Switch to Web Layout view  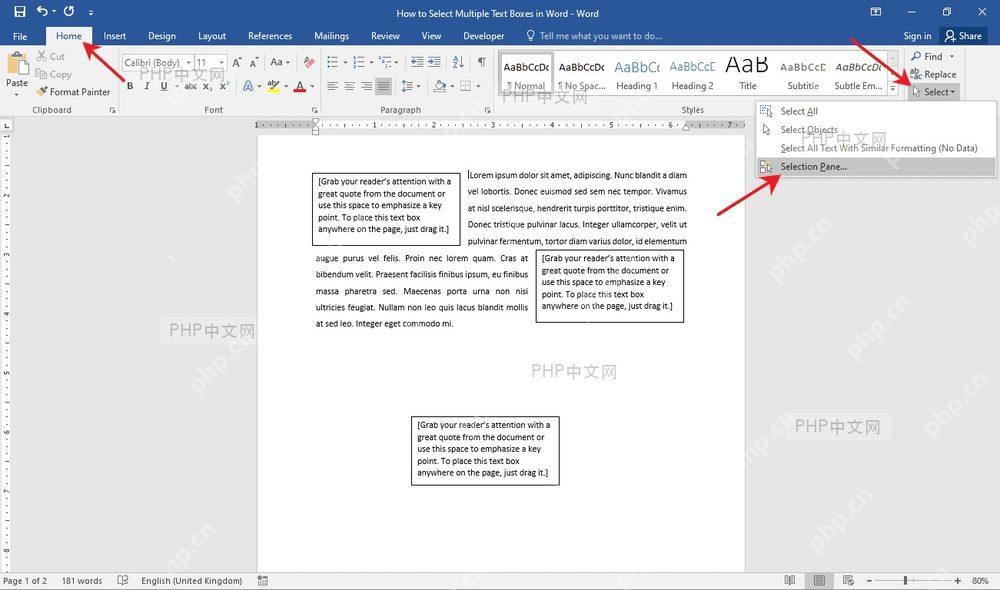848,580
